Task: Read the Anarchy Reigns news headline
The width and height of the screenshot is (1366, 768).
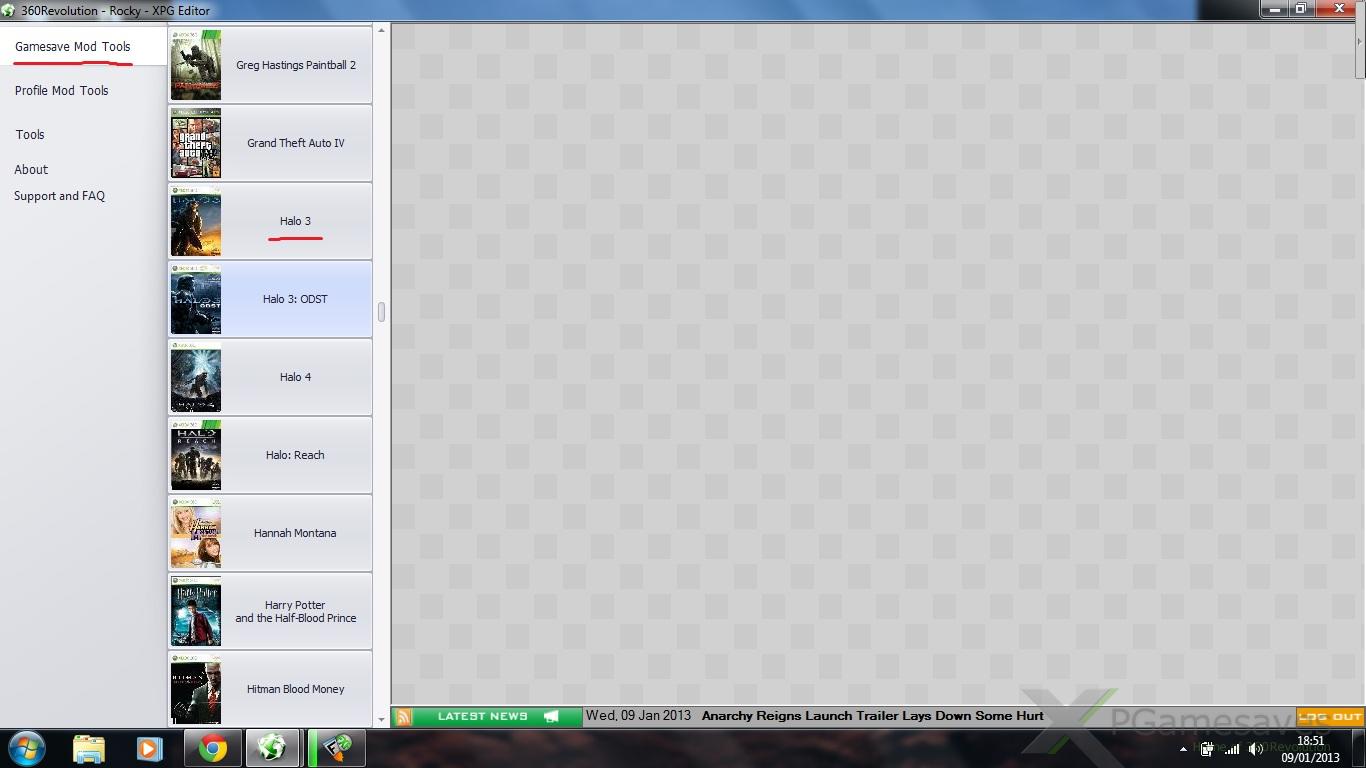Action: point(872,716)
